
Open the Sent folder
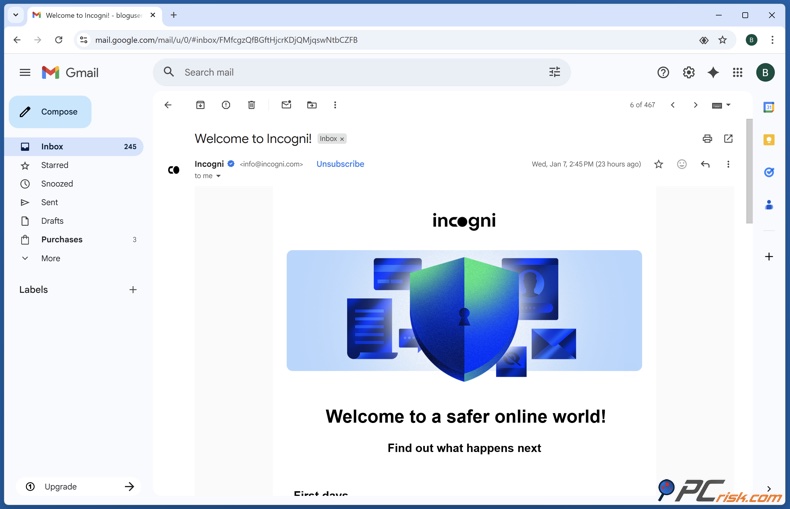[49, 202]
